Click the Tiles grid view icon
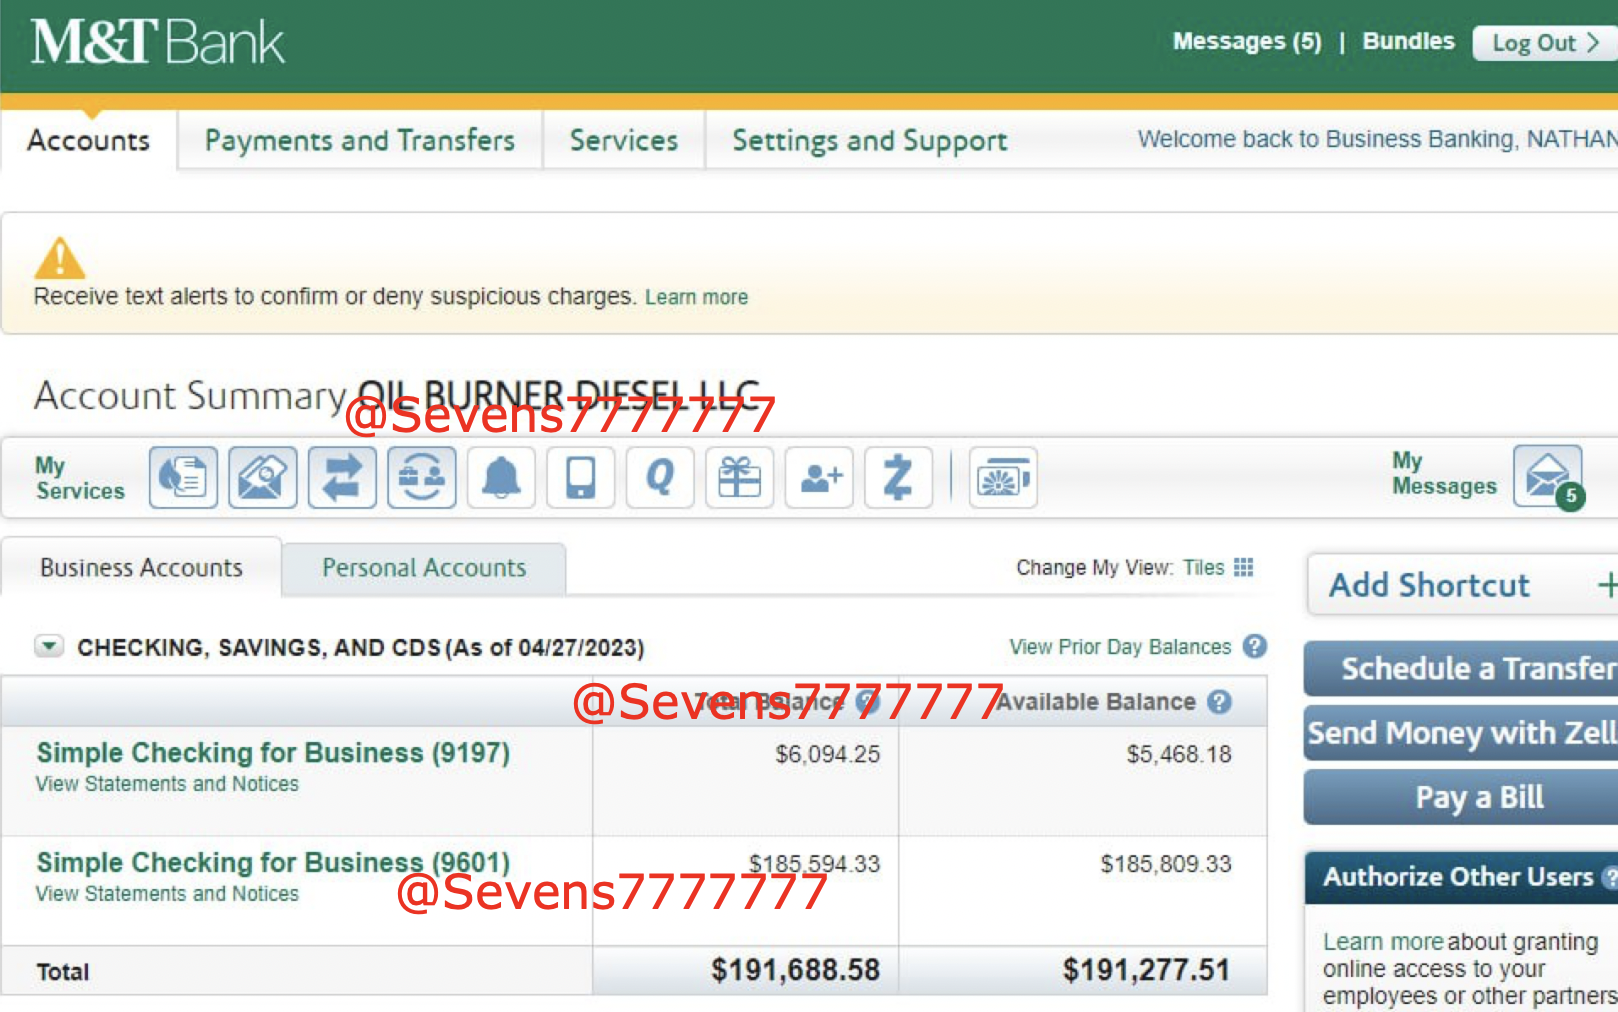1618x1012 pixels. coord(1243,567)
